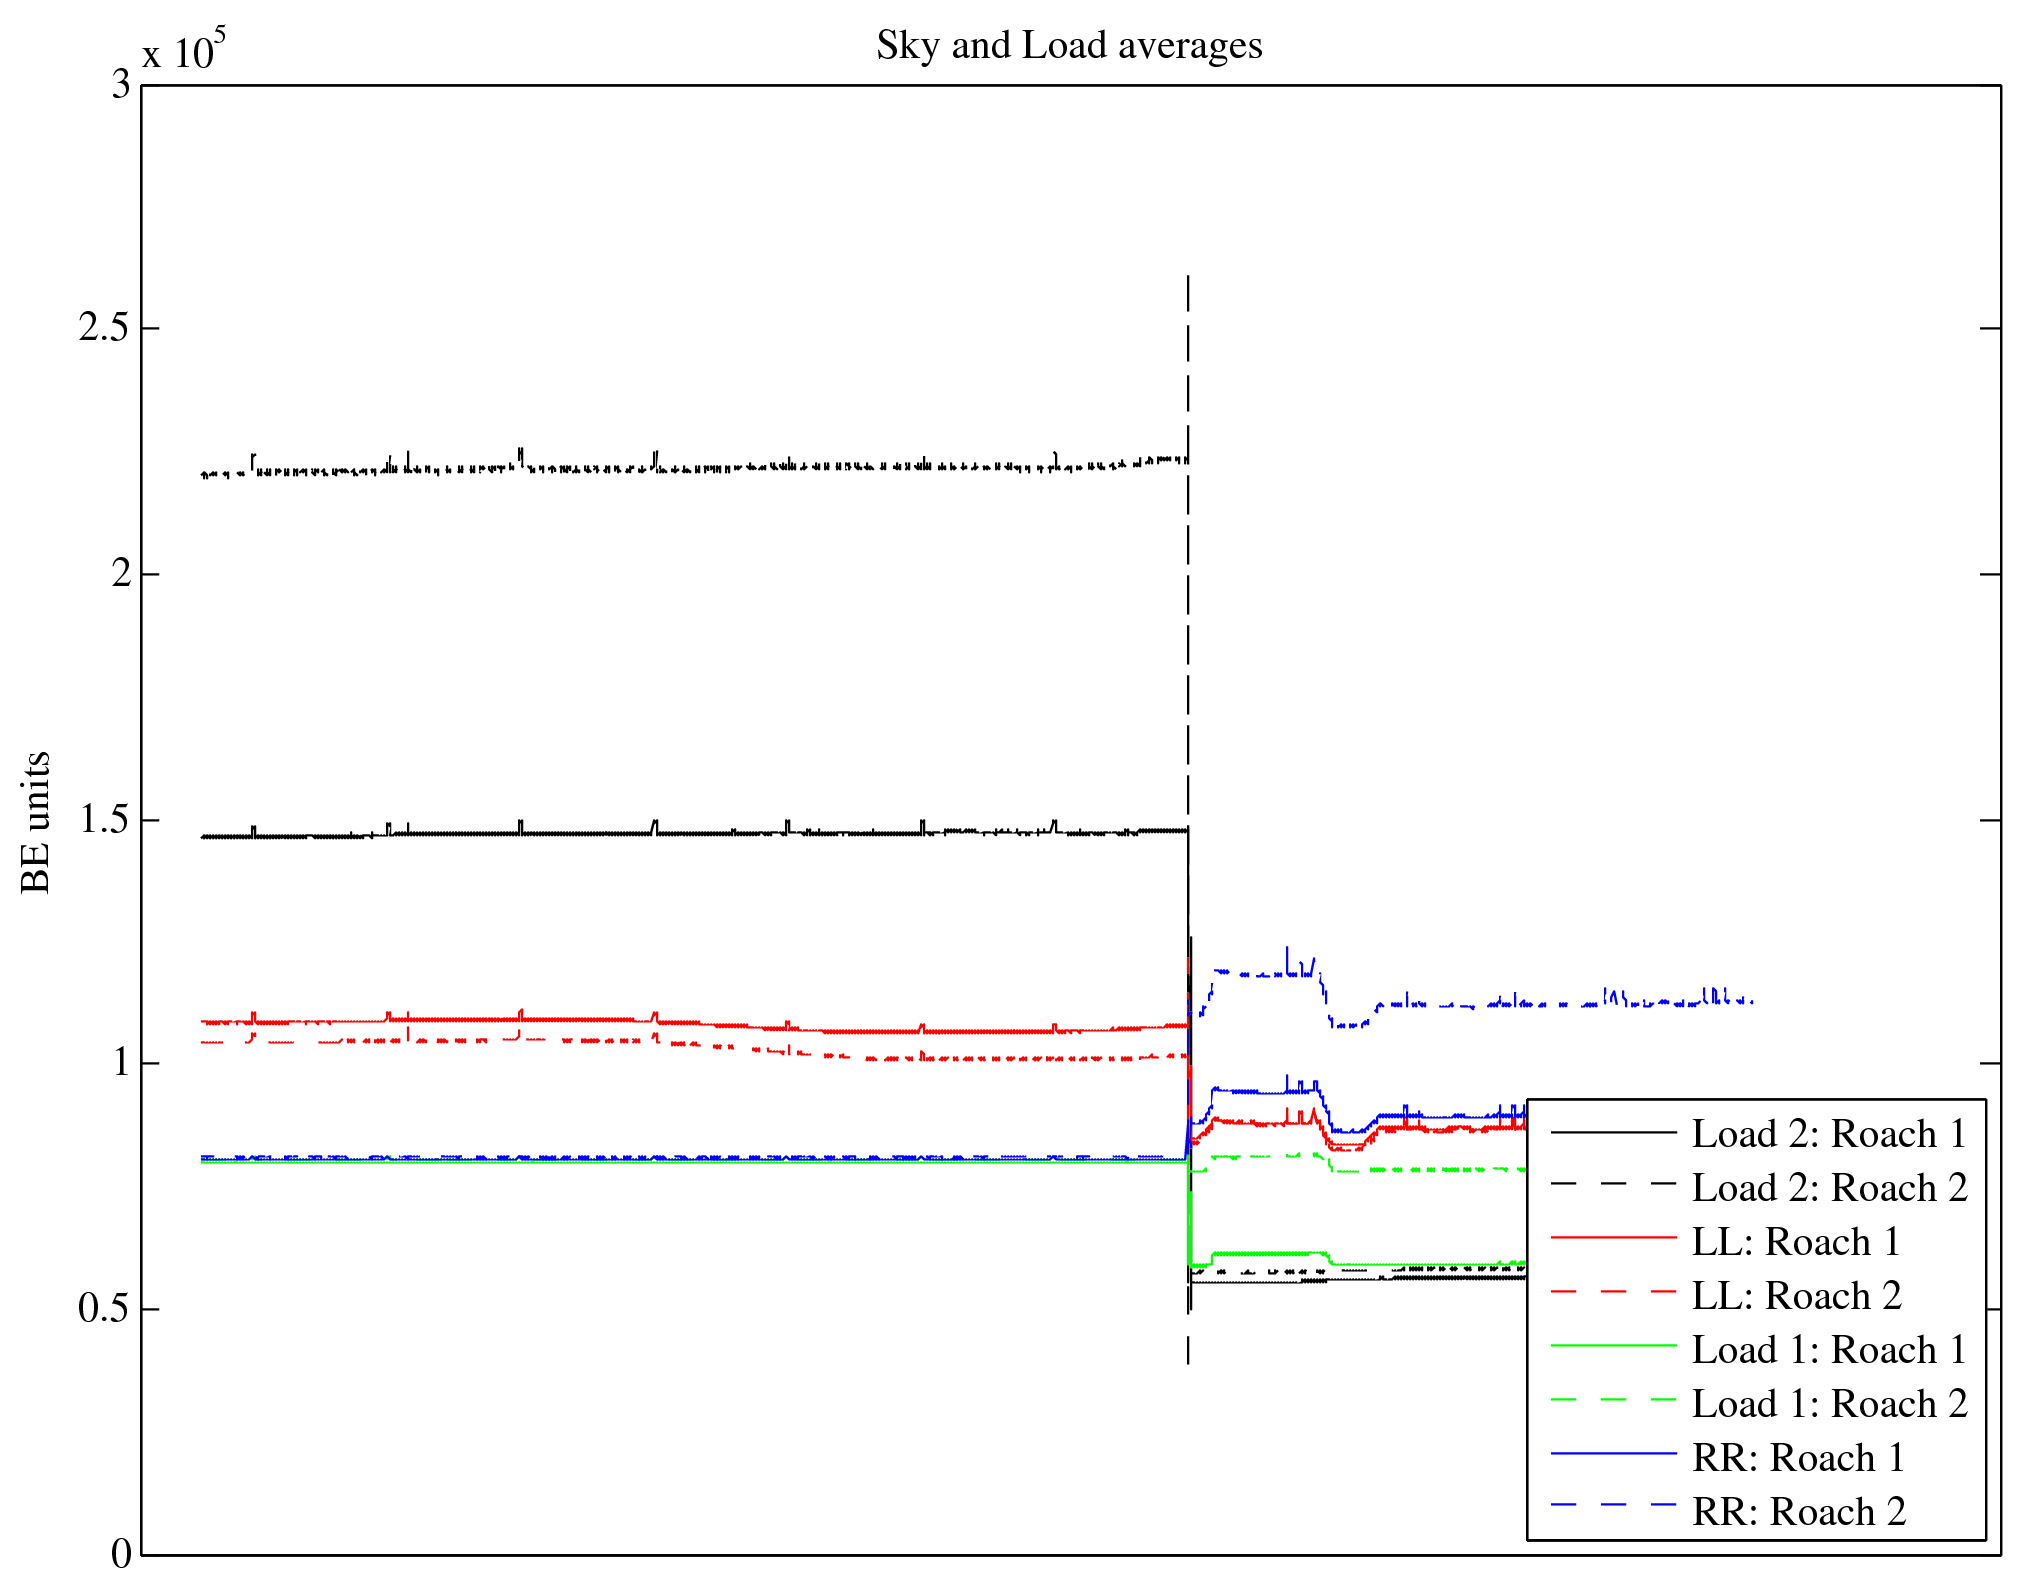Select the 'LL: Roach 1' legend label

point(1795,1242)
